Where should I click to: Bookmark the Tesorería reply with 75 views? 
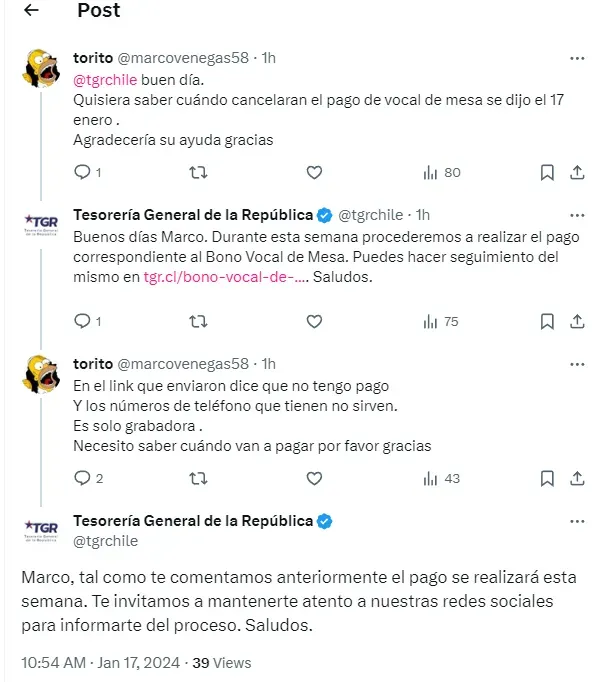[547, 322]
